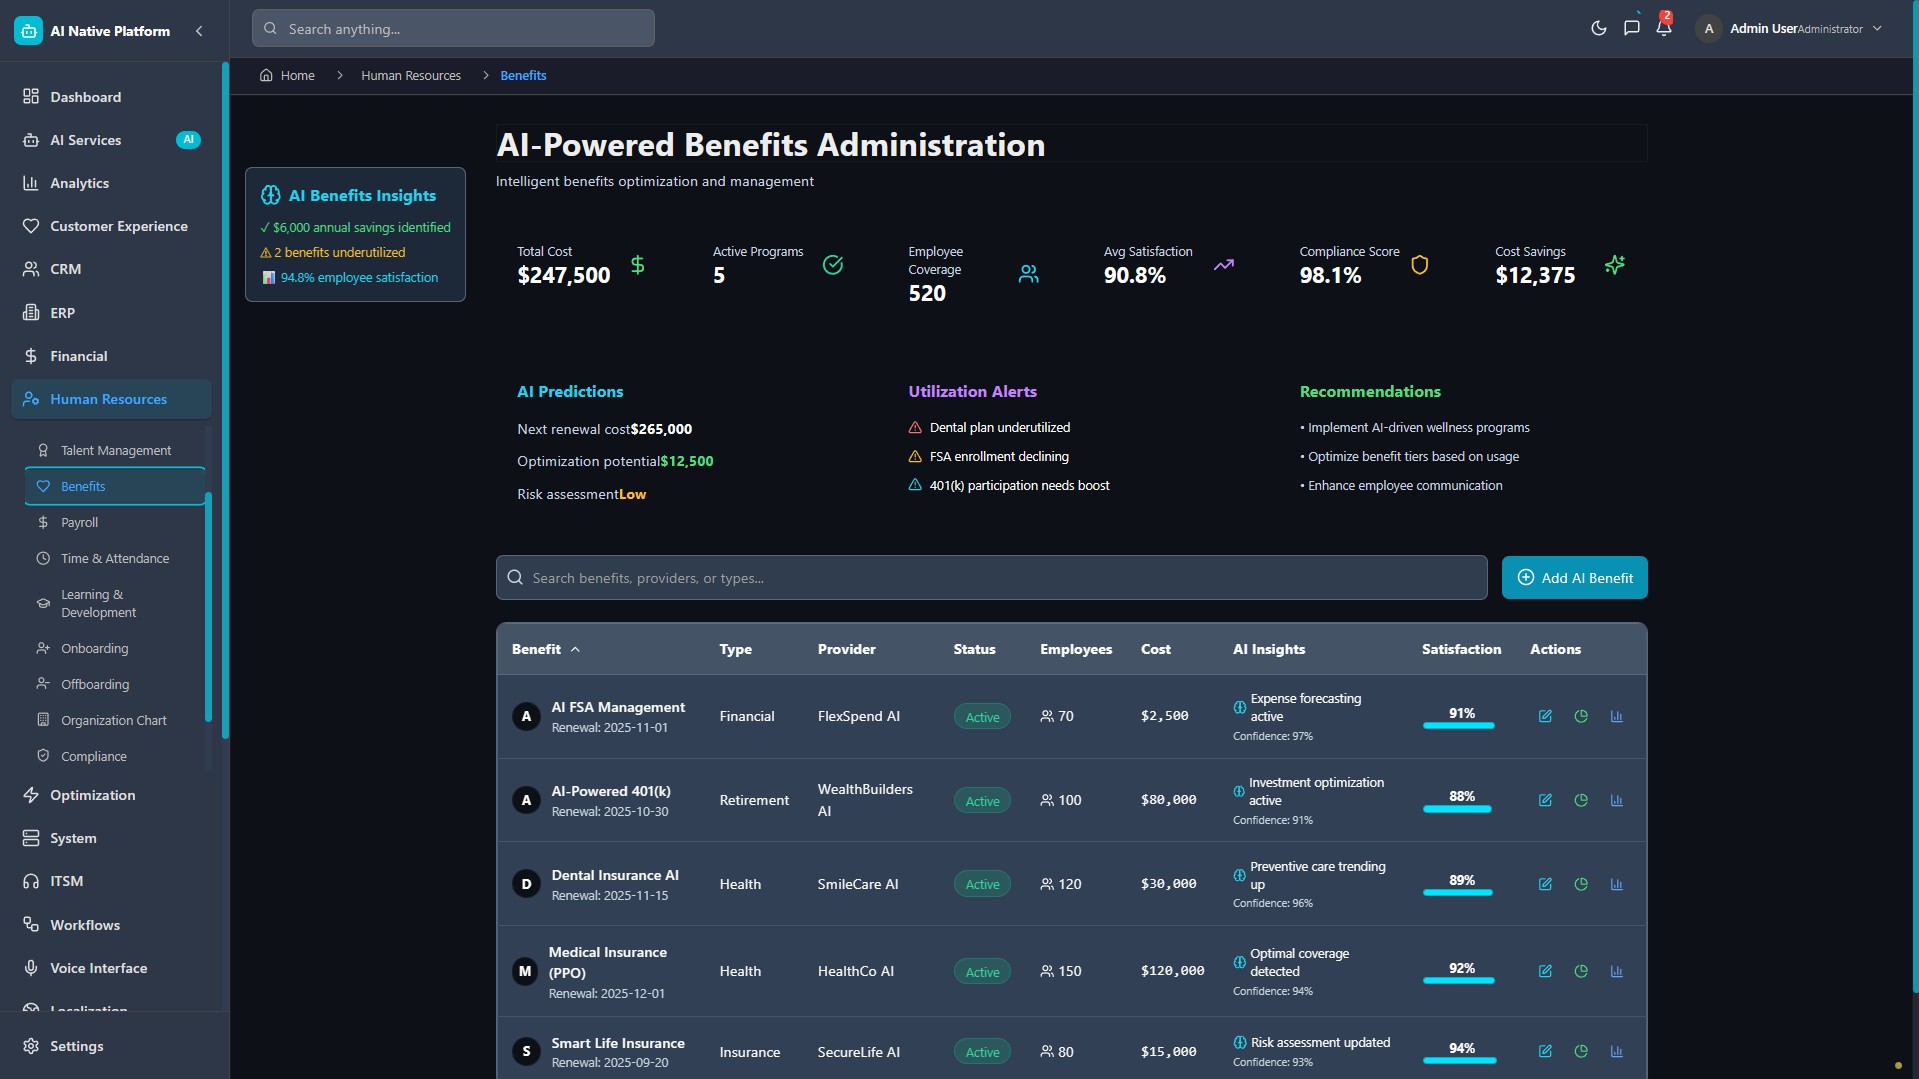Open optimize icon for Medical Insurance (PPO)
The height and width of the screenshot is (1079, 1919).
click(1581, 972)
